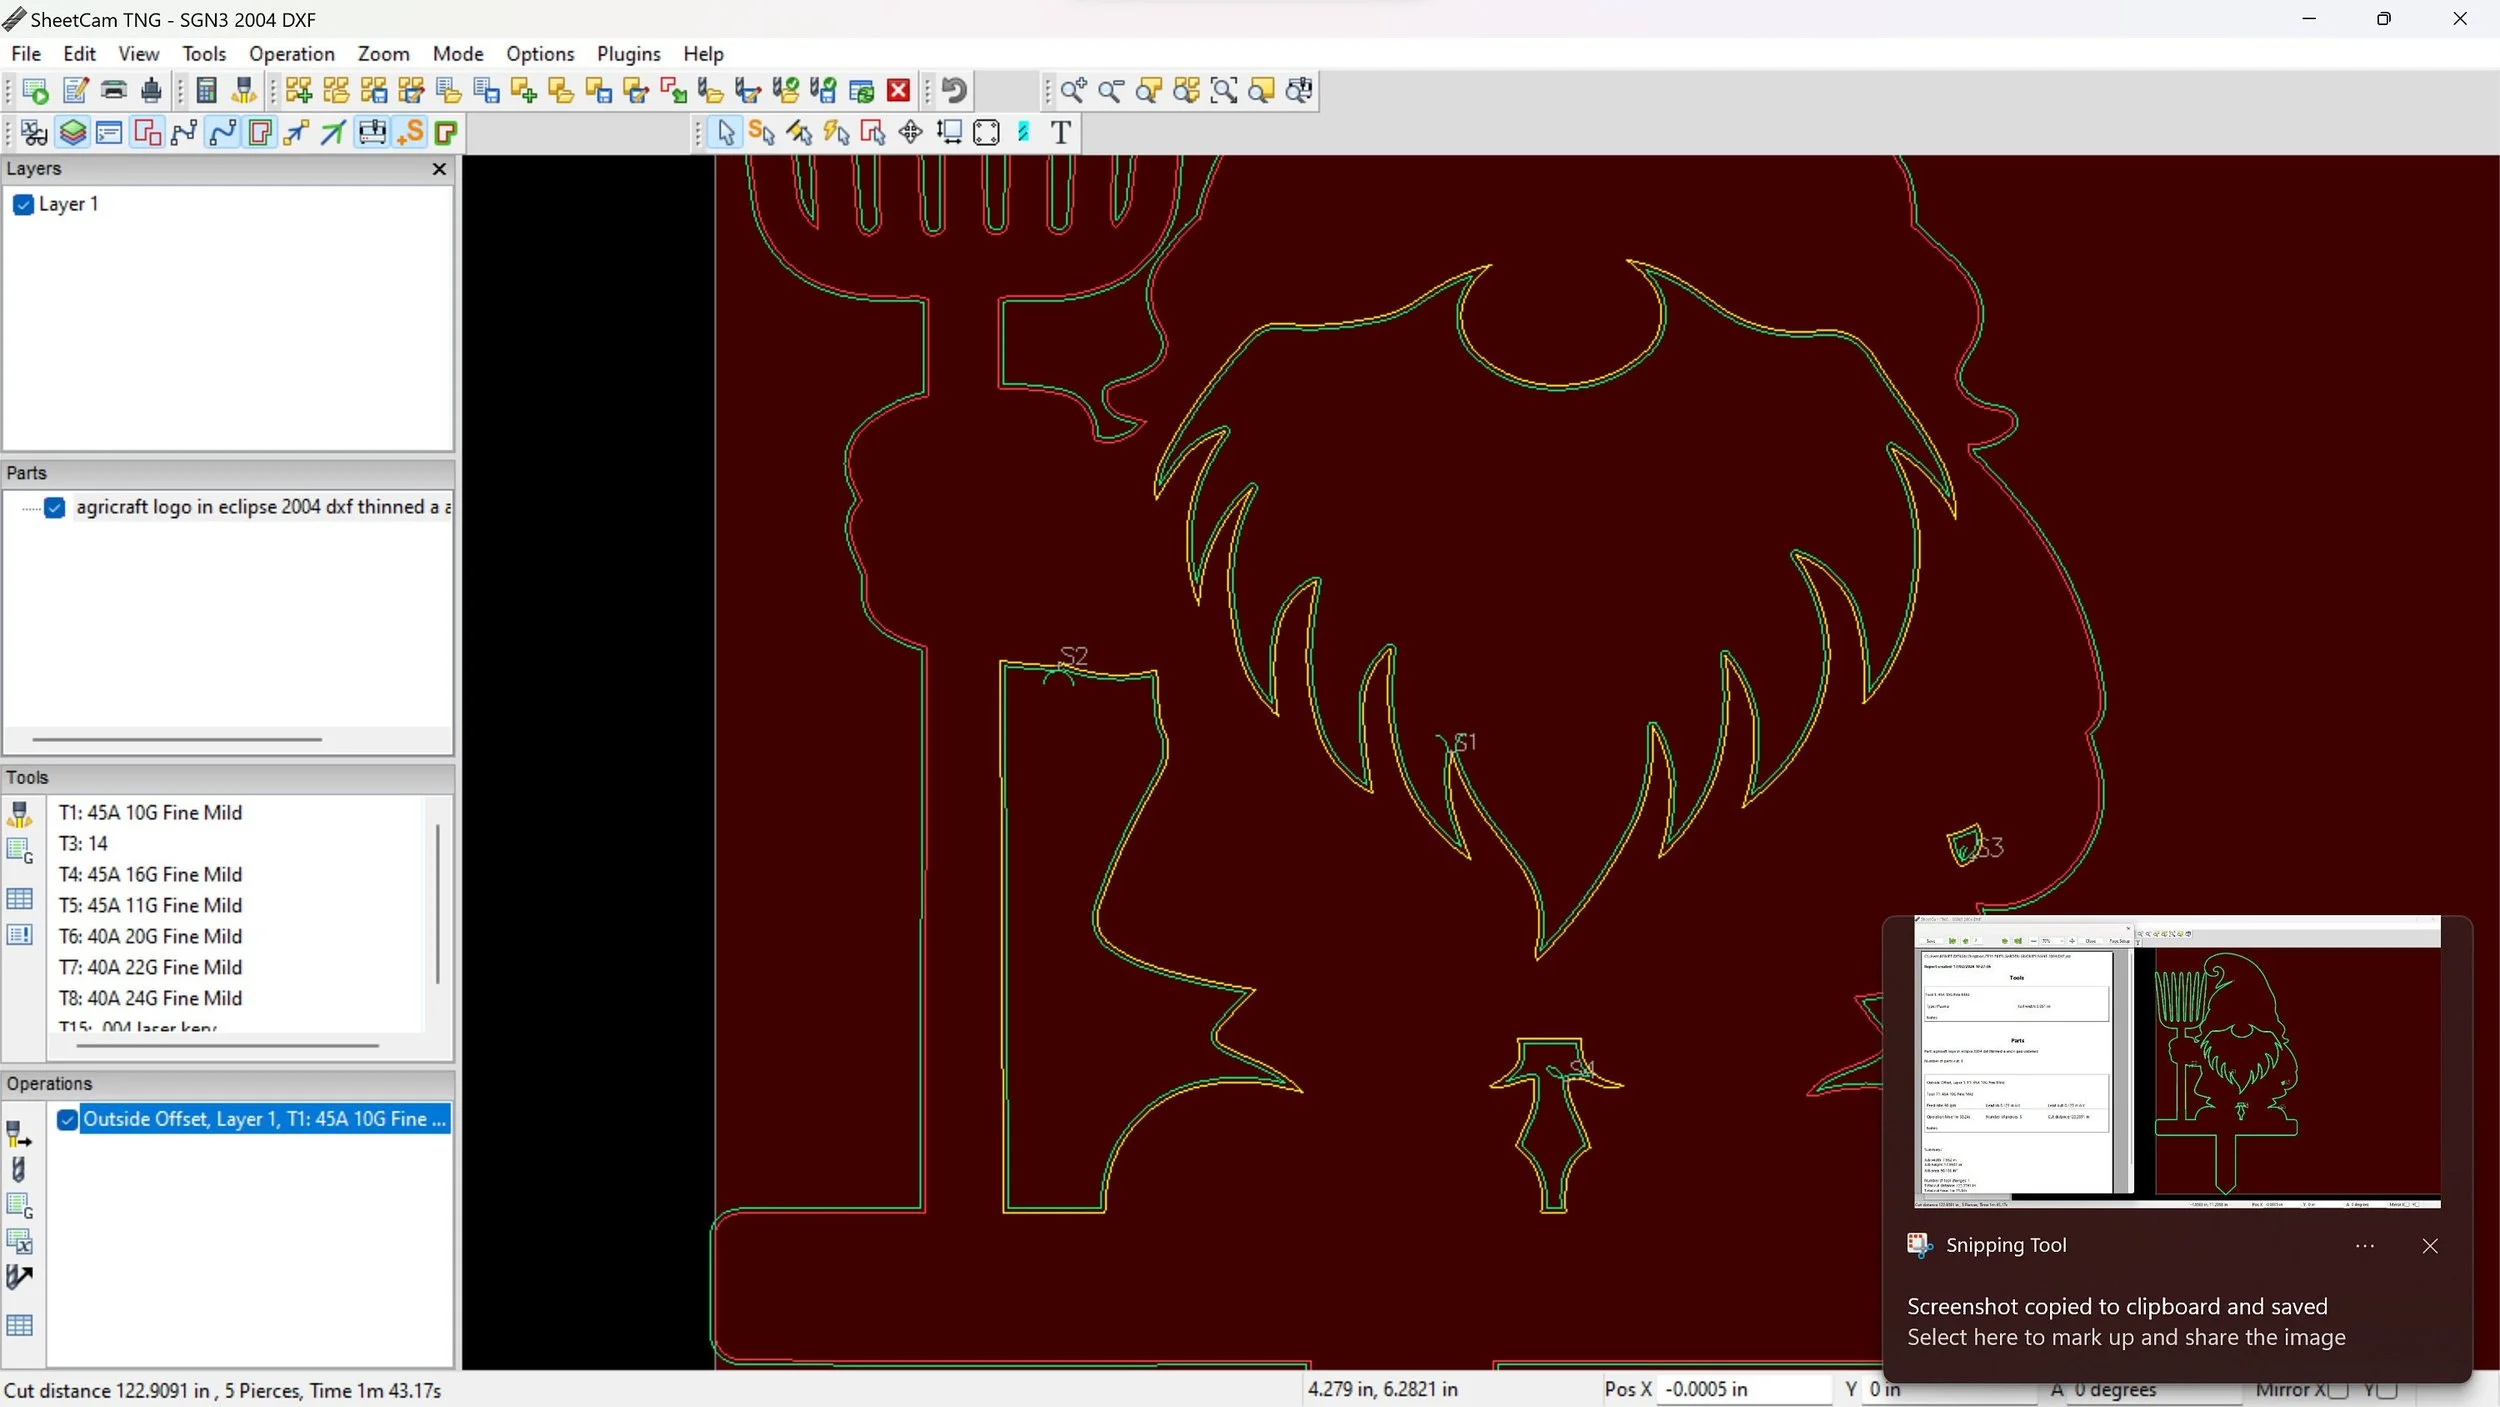This screenshot has height=1407, width=2500.
Task: Toggle the agricraft logo part checkbox
Action: 55,508
